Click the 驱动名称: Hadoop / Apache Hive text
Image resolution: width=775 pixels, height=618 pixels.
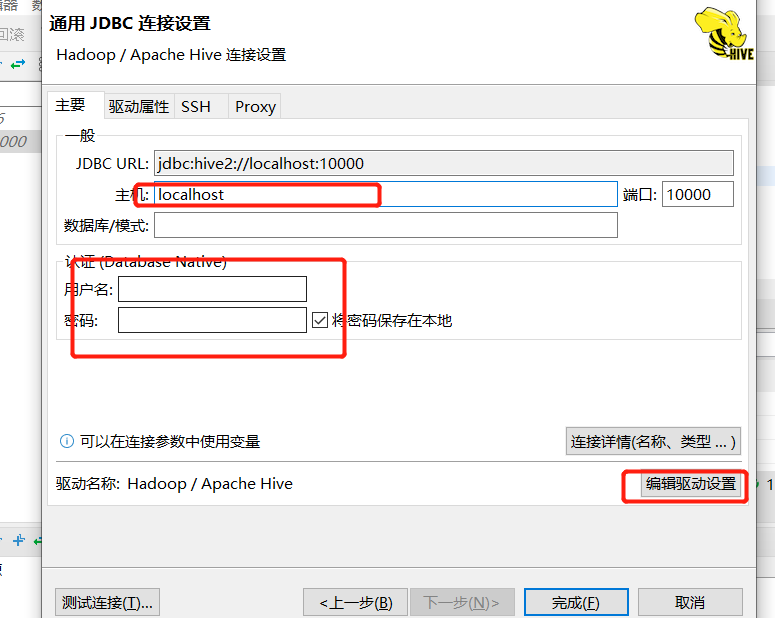point(174,484)
